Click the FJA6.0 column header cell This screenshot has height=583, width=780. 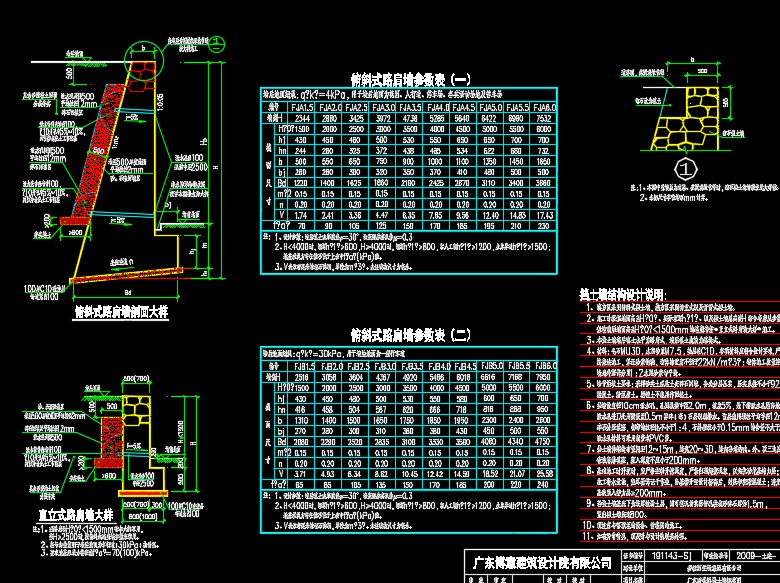pyautogui.click(x=544, y=107)
